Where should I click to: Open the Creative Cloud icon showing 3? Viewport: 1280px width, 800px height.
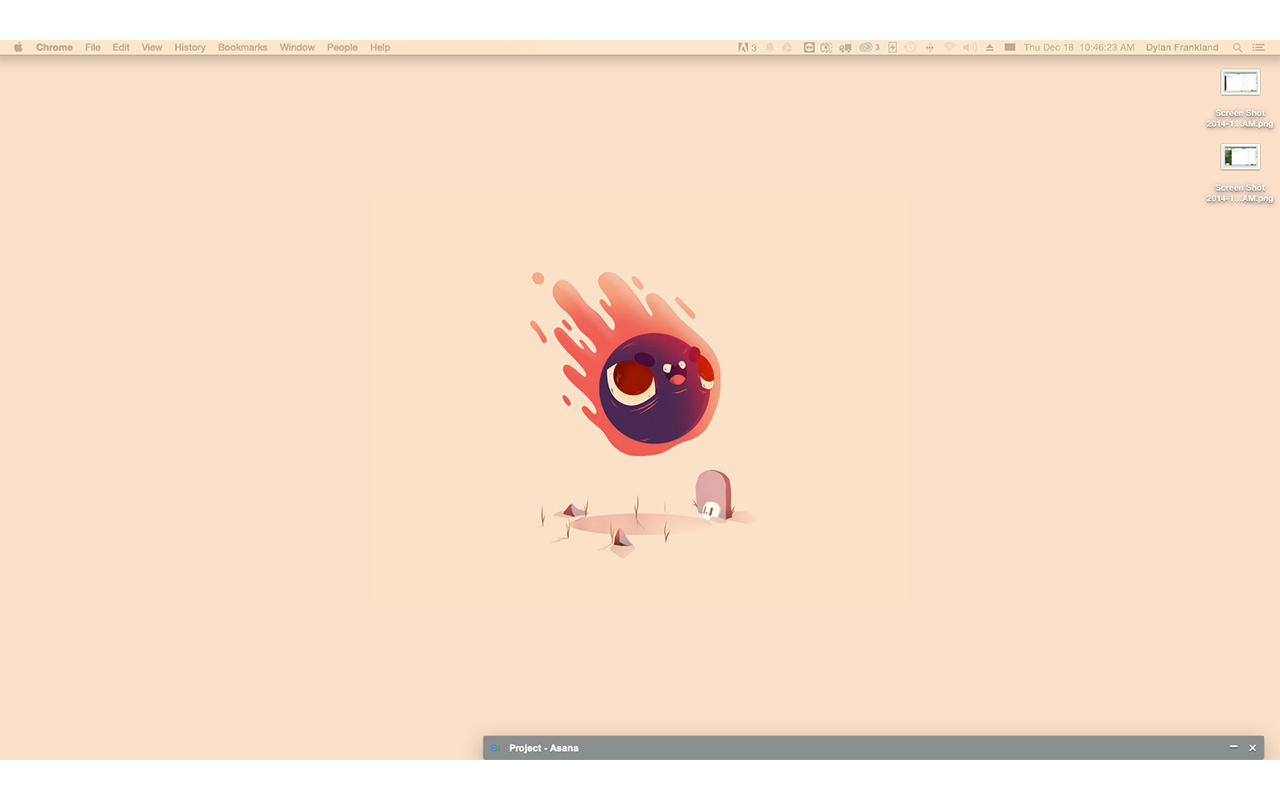869,47
